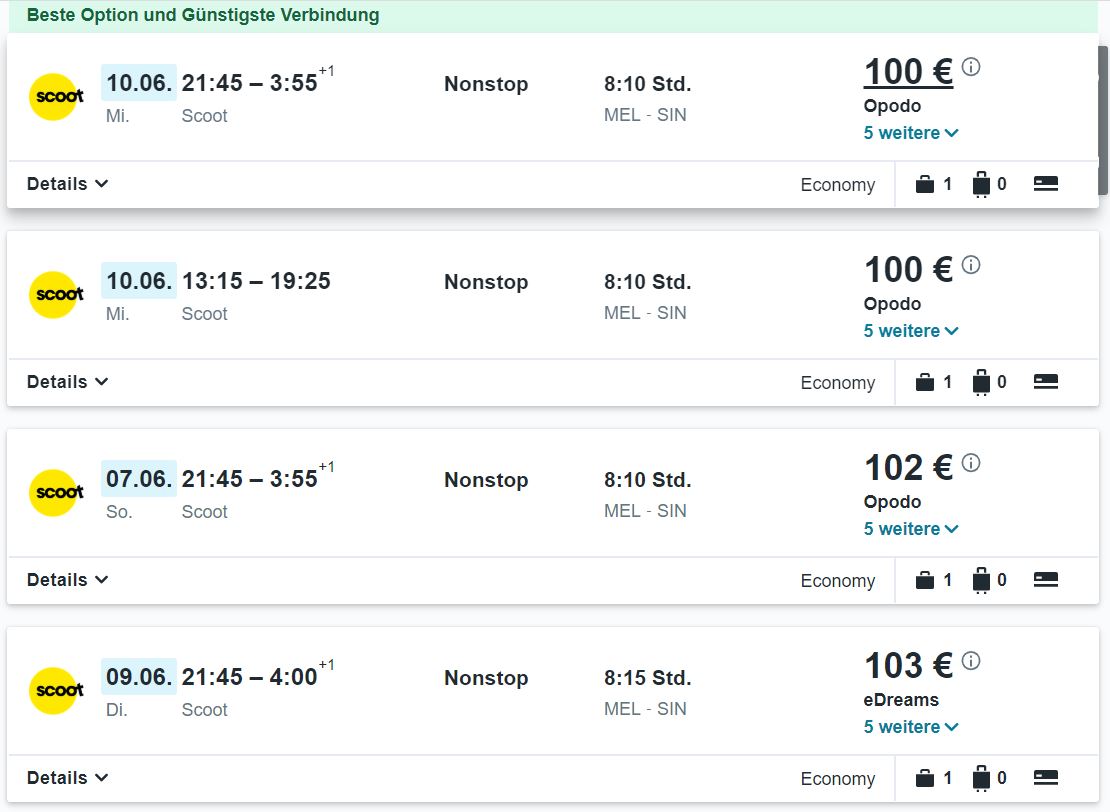
Task: Click seat/fare card icon in 07.06. flight row
Action: (1046, 580)
